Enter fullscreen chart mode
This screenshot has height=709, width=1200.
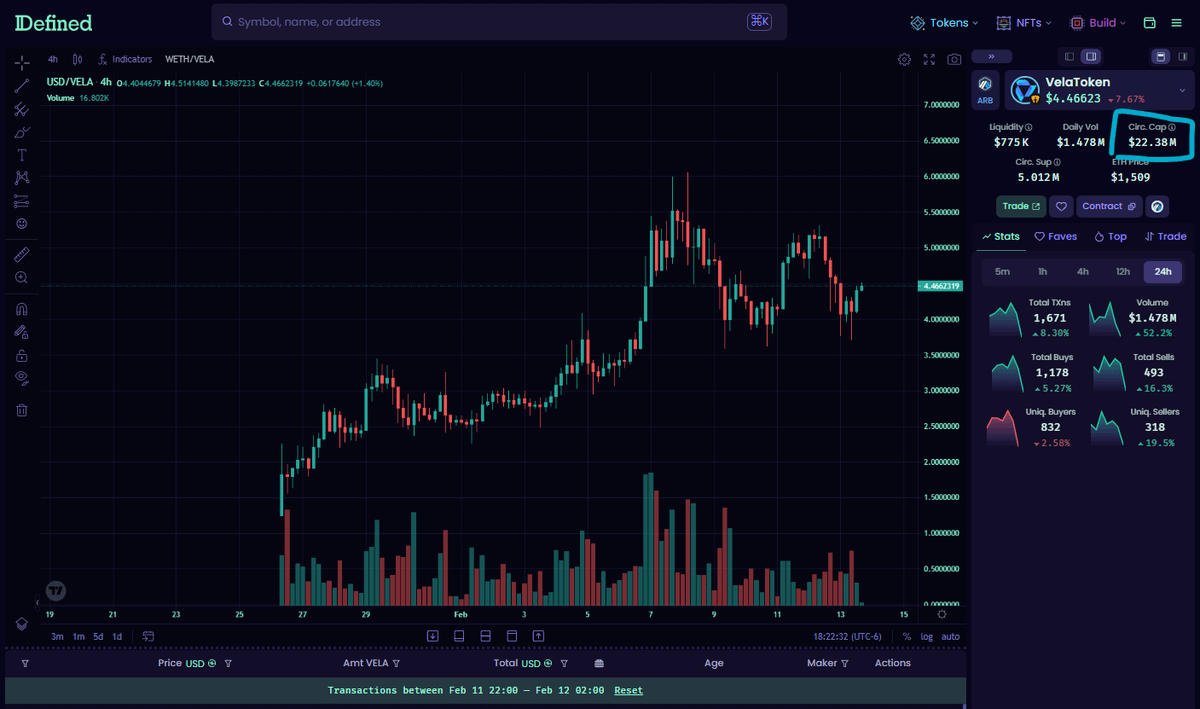click(x=929, y=60)
